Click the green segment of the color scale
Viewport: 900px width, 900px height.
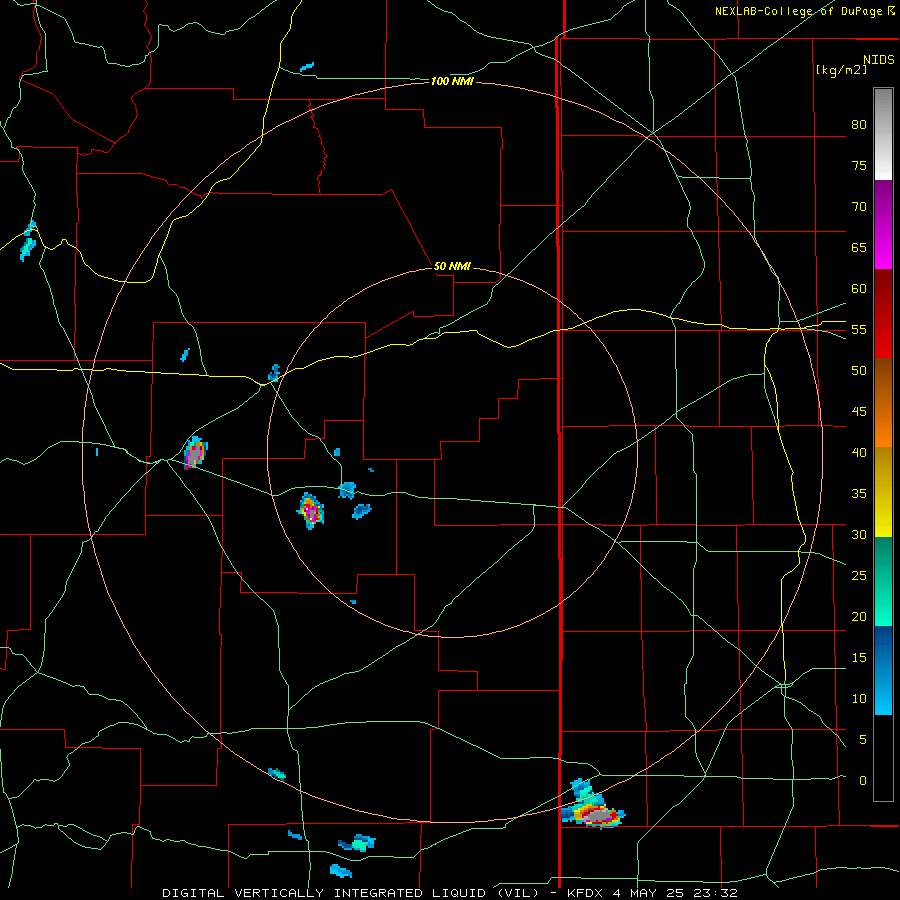[x=883, y=581]
